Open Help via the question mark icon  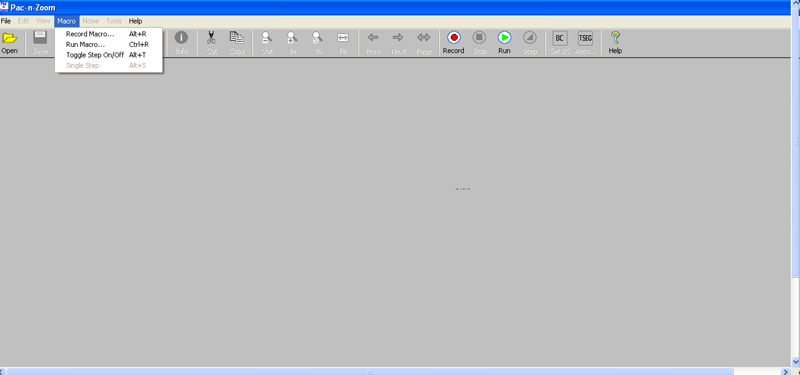[615, 37]
